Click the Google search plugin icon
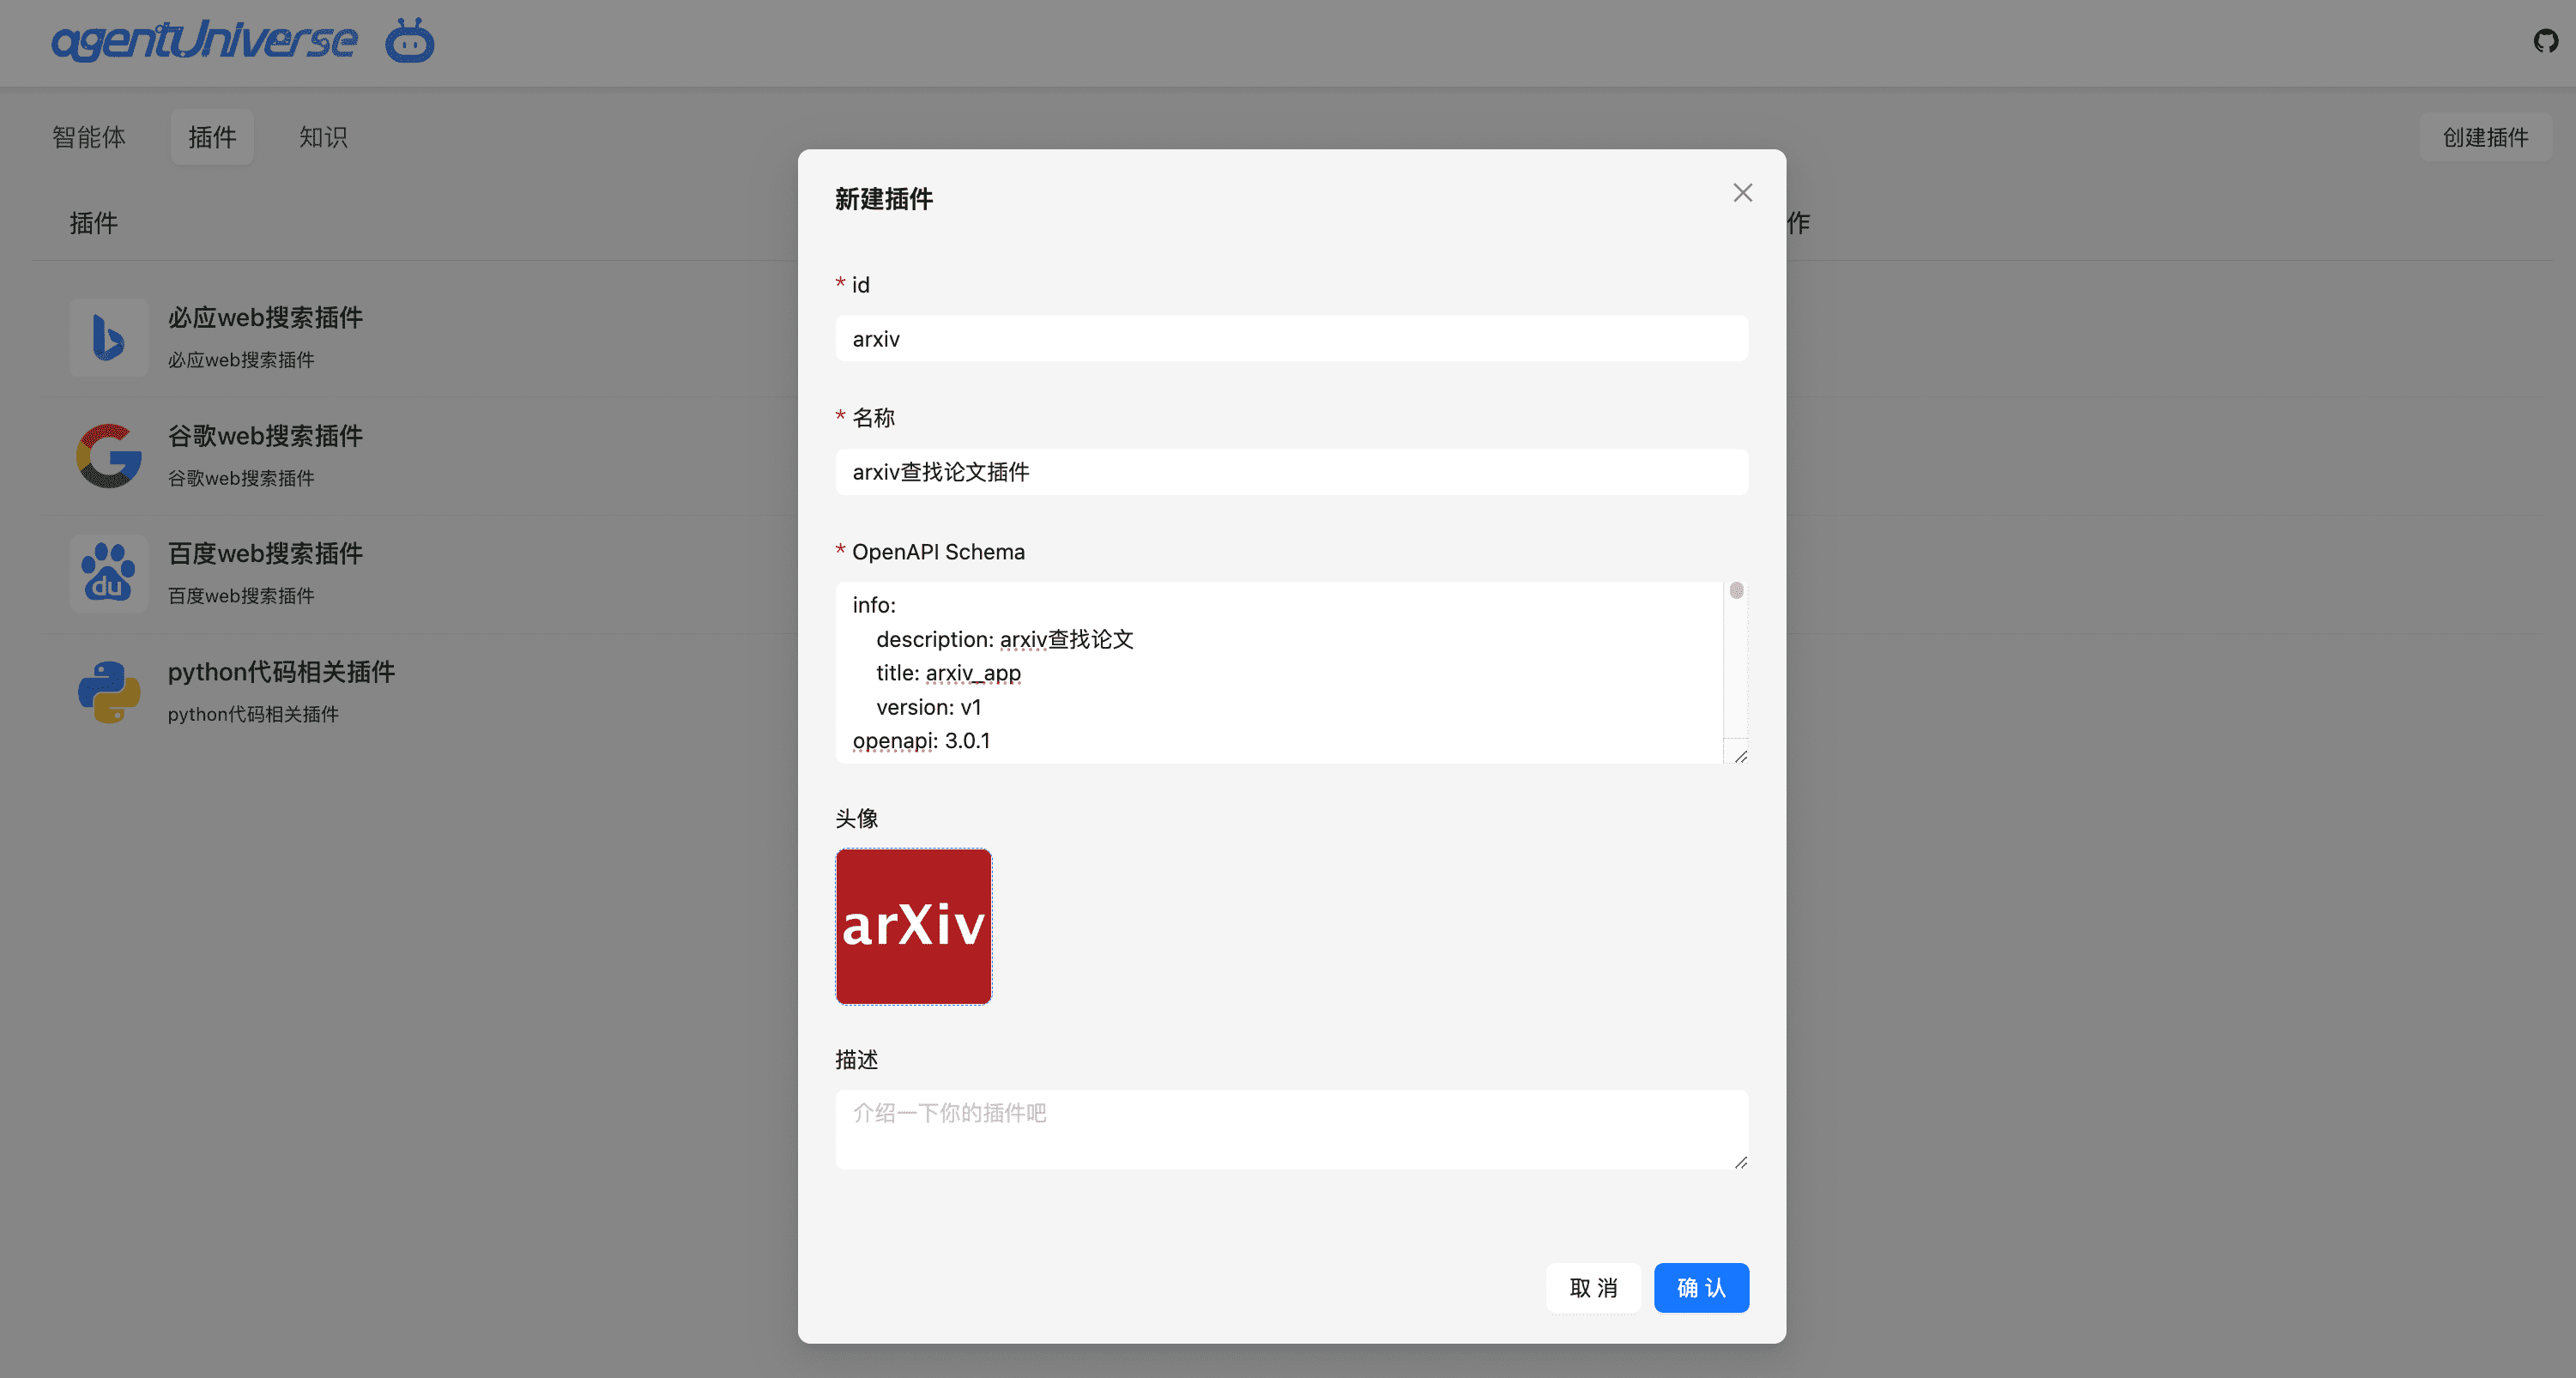The width and height of the screenshot is (2576, 1378). point(108,456)
